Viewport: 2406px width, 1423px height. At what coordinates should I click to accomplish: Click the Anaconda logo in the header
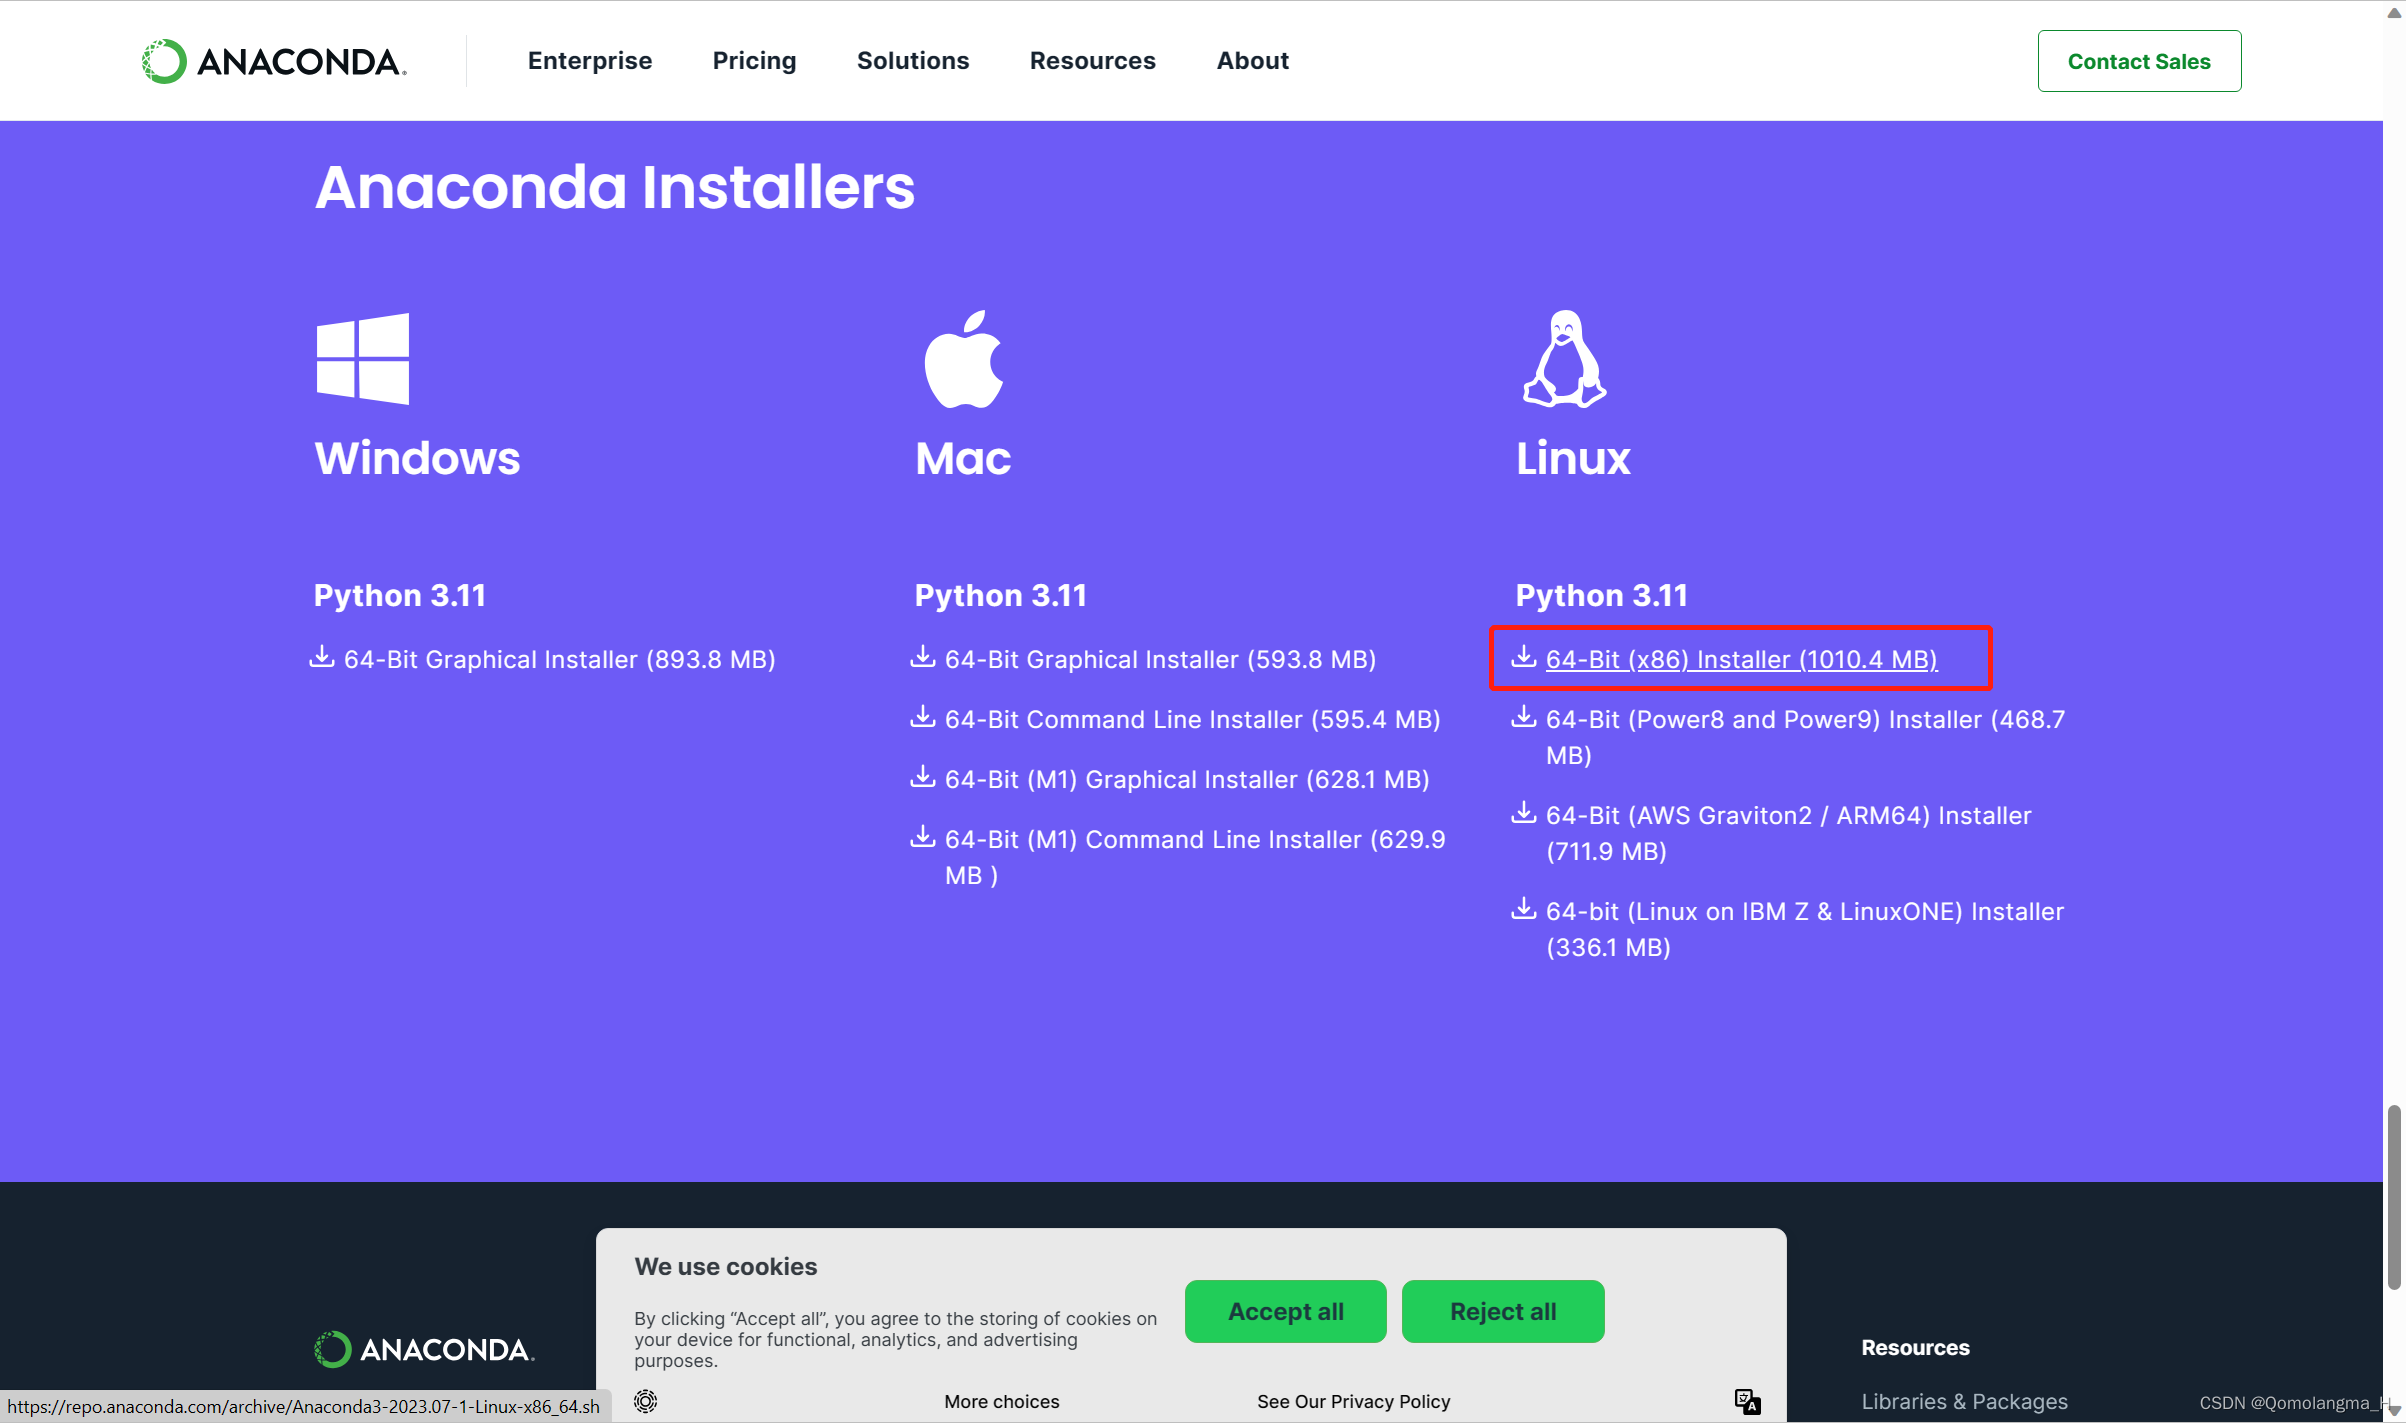point(272,60)
